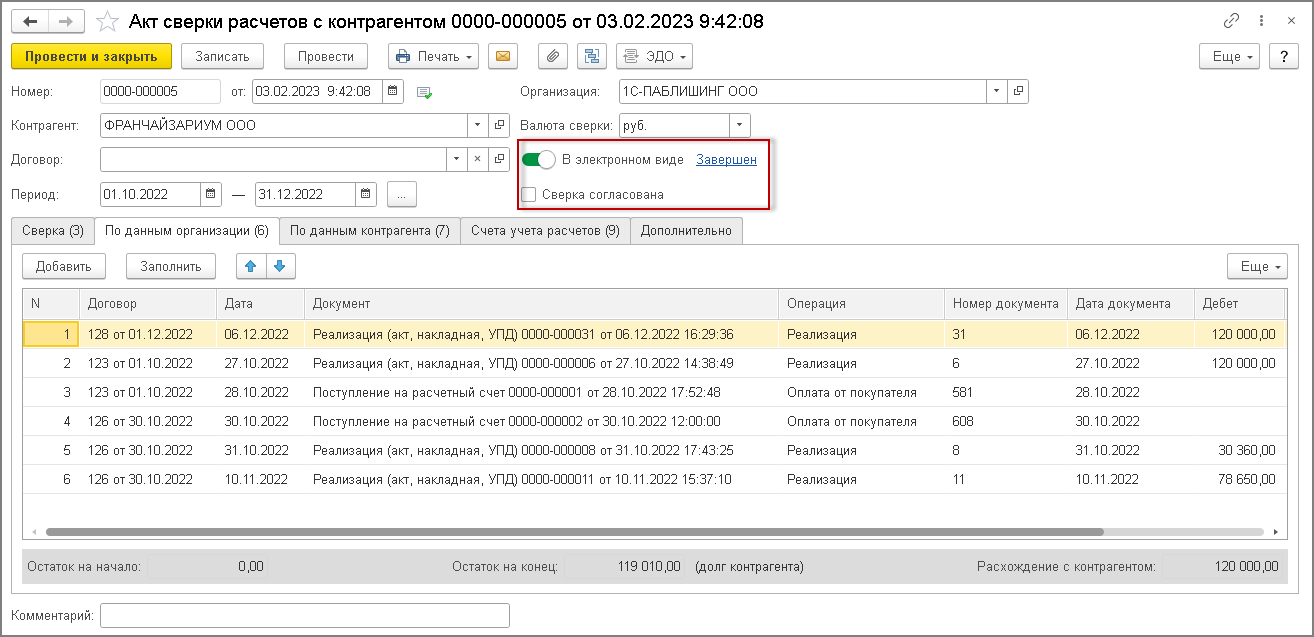Open the Печать dropdown menu
1314x637 pixels.
pos(434,56)
